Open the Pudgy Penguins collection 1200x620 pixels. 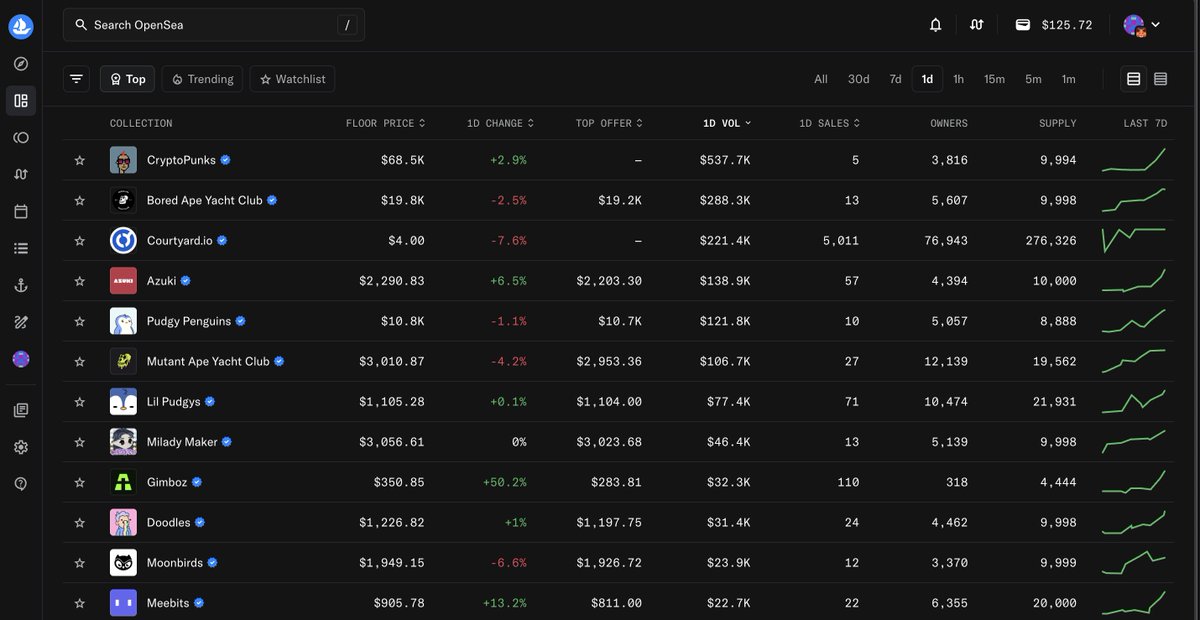(189, 321)
